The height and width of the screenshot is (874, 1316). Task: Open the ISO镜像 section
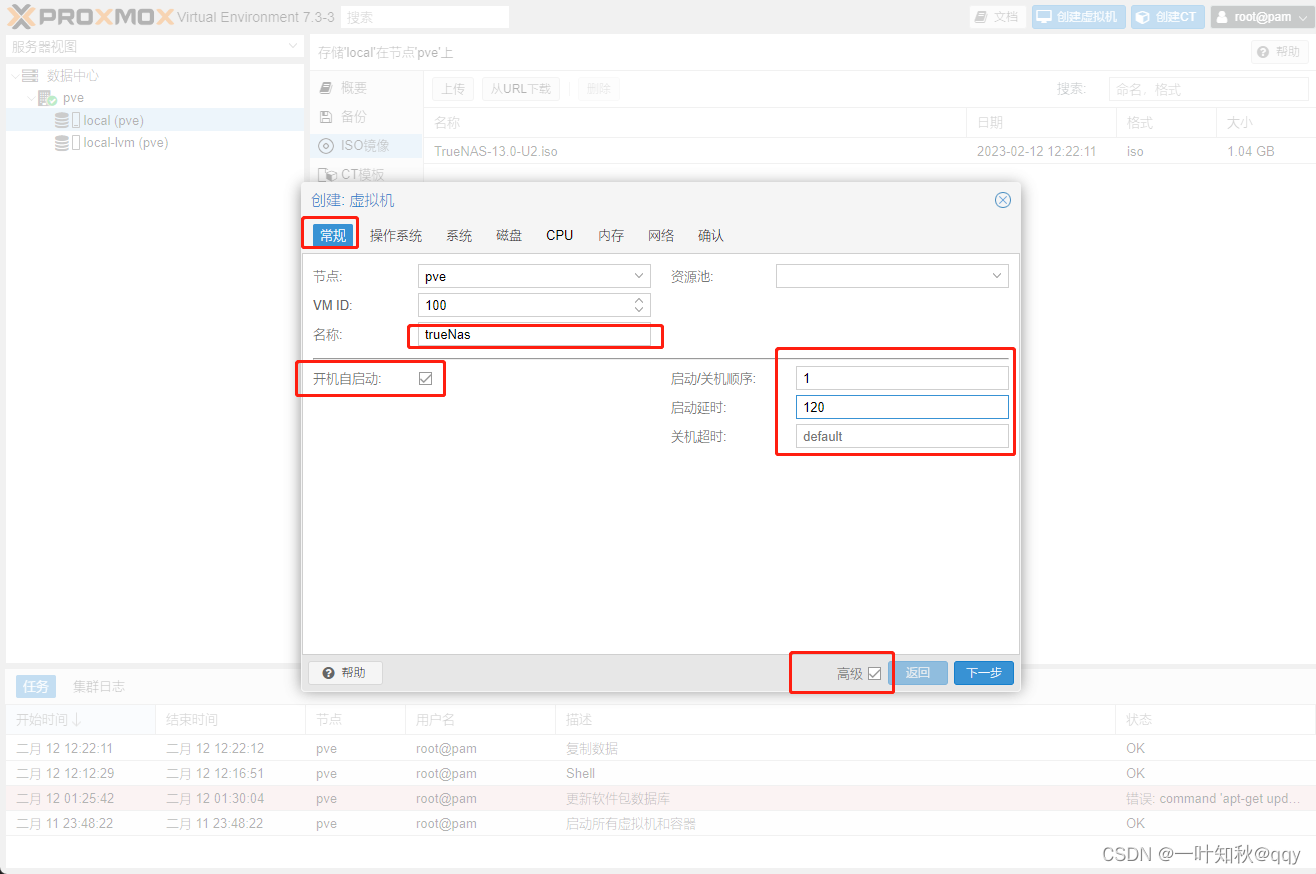pyautogui.click(x=366, y=146)
